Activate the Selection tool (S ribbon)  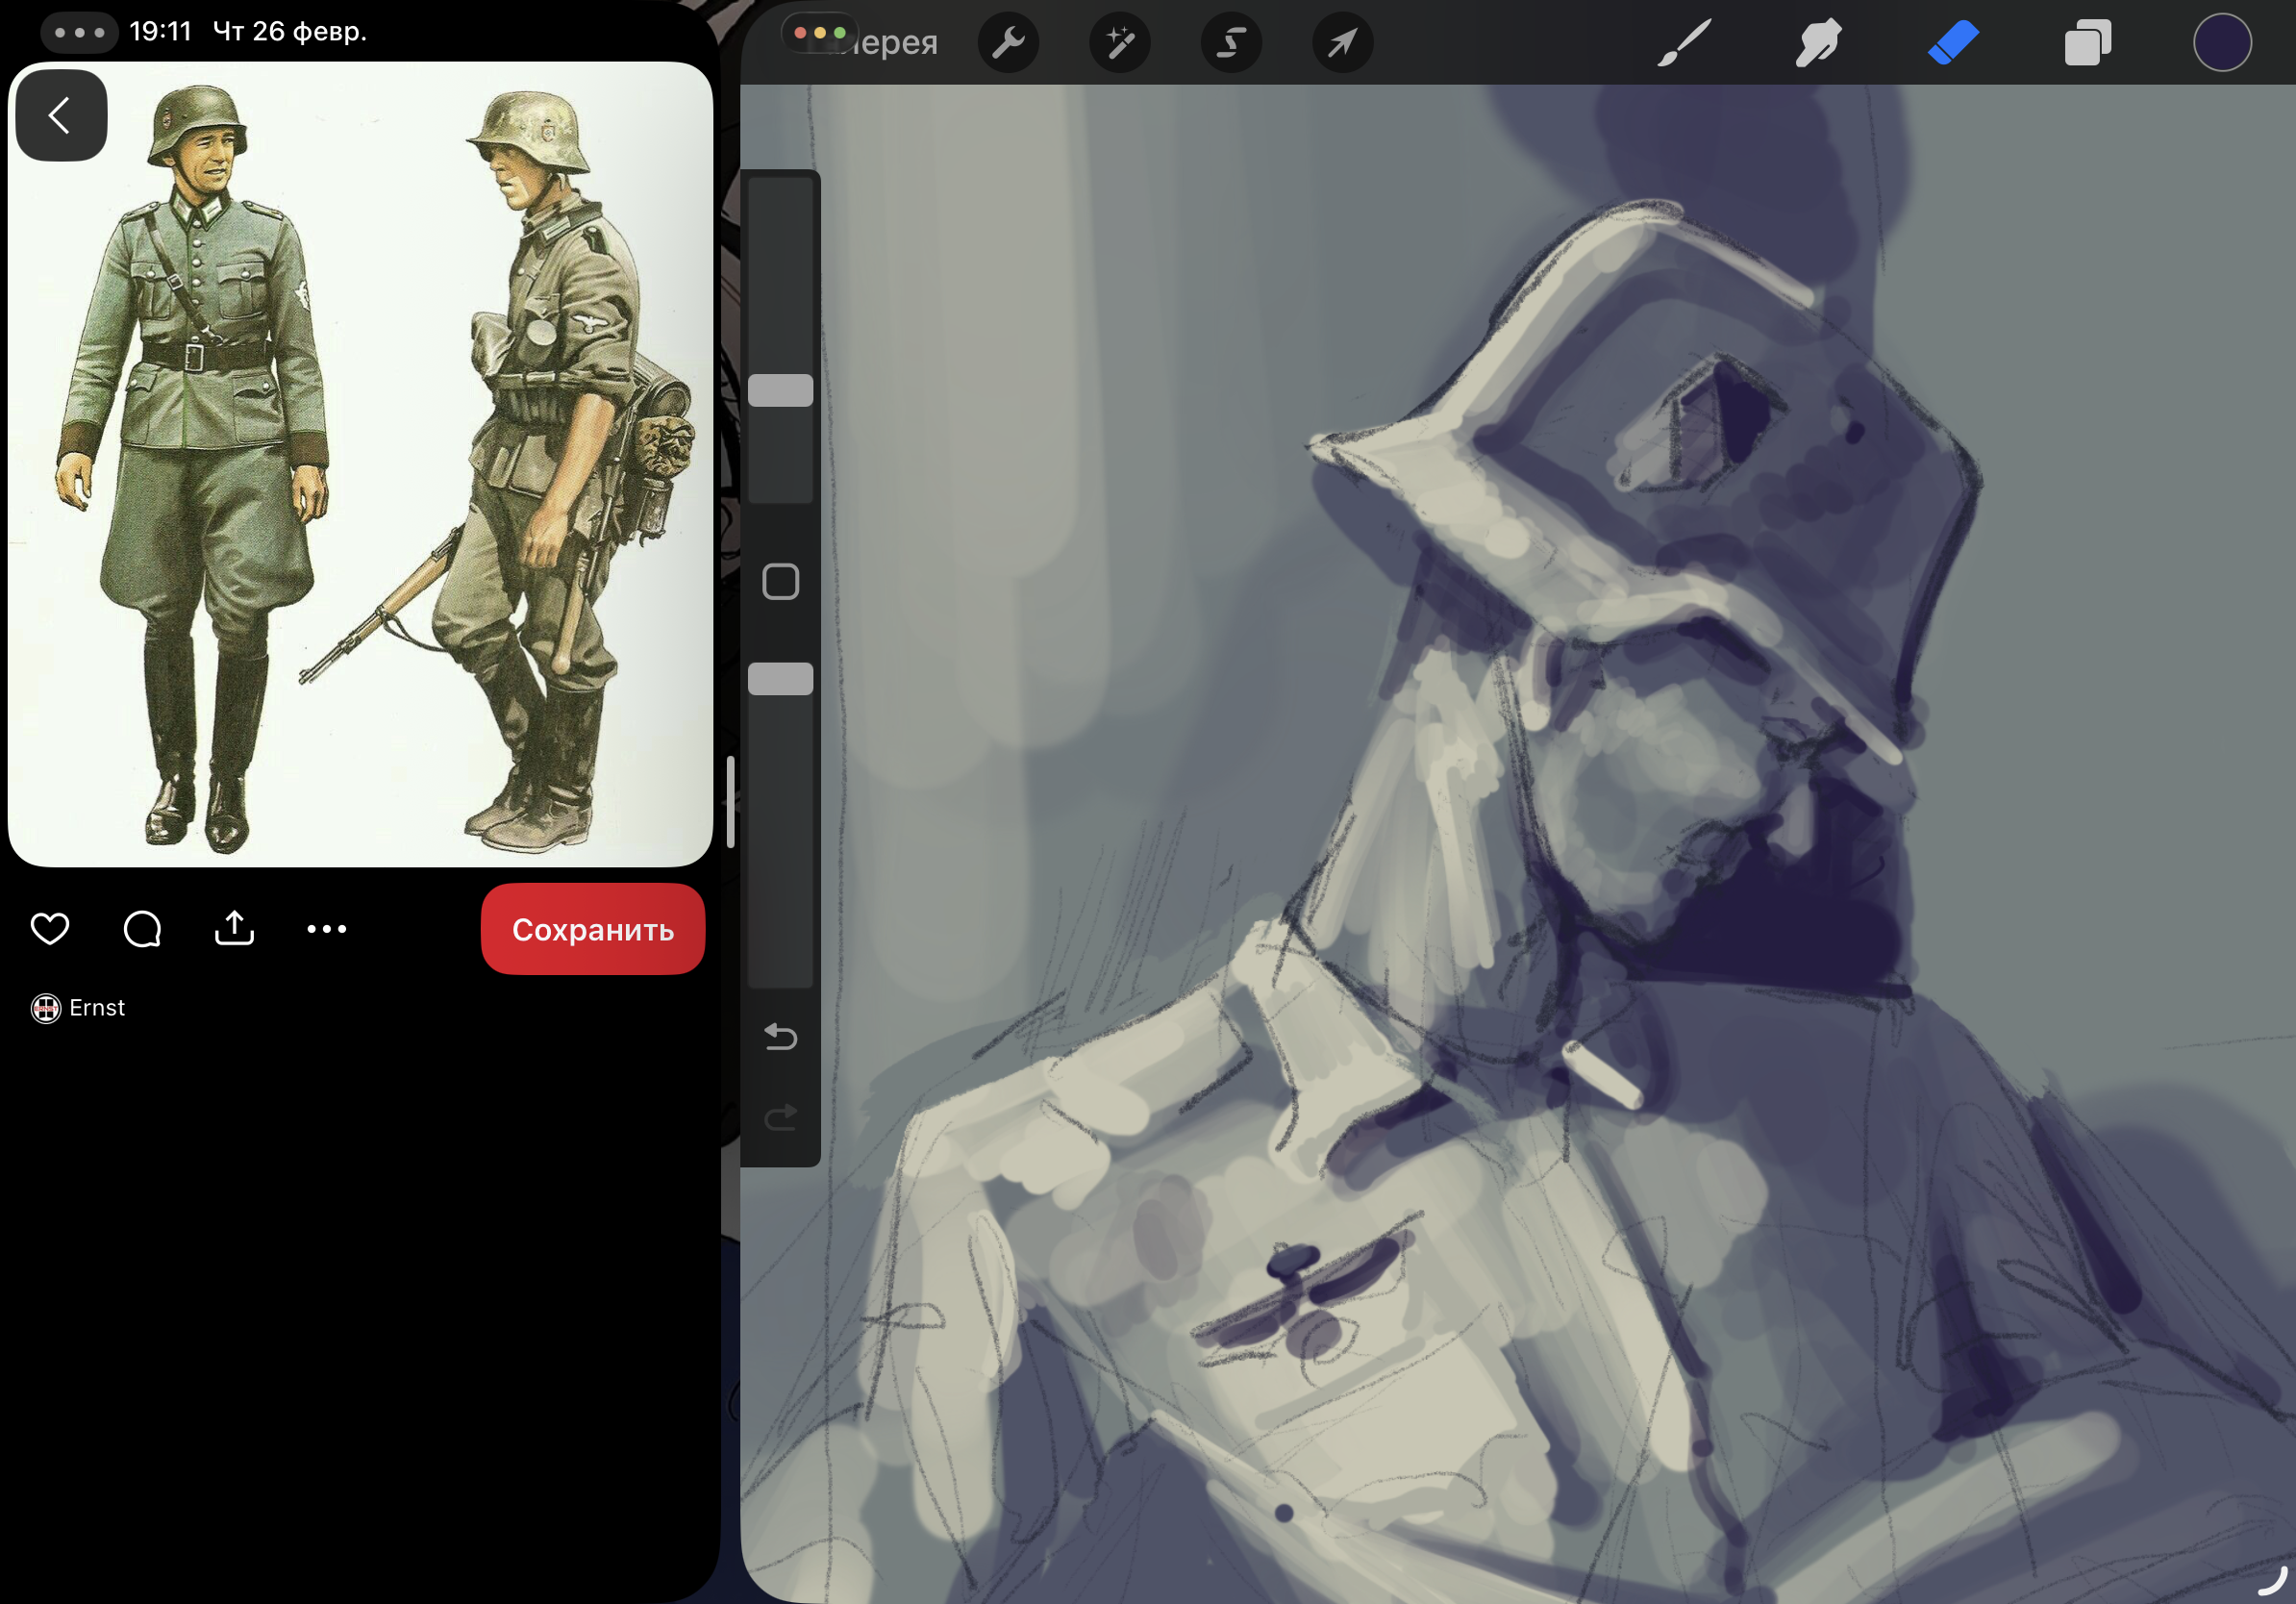point(1231,42)
